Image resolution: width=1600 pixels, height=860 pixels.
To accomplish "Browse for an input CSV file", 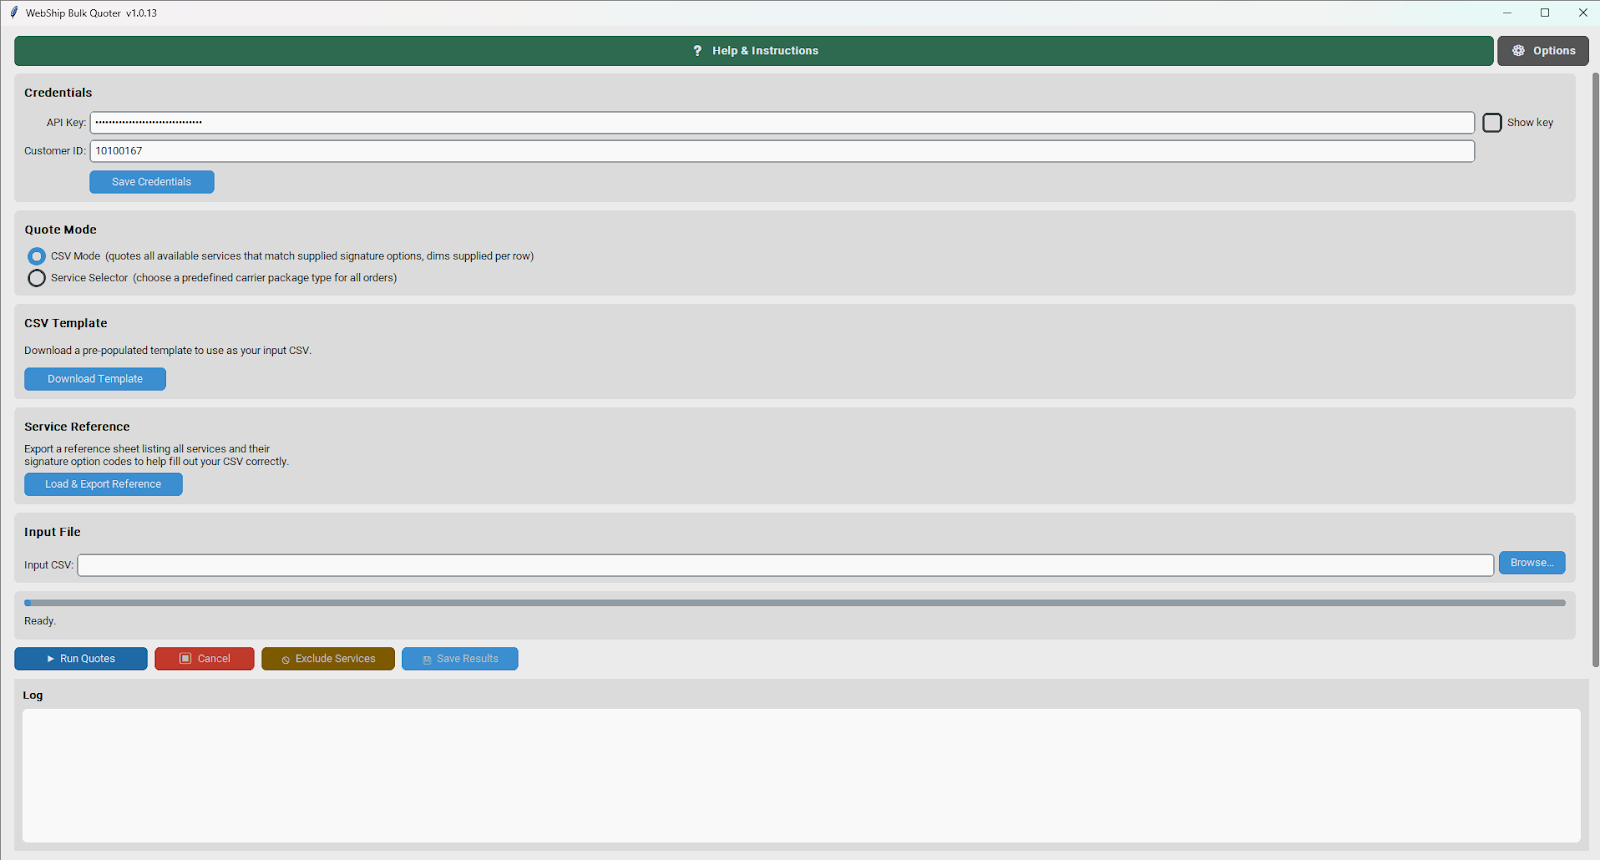I will pos(1531,563).
